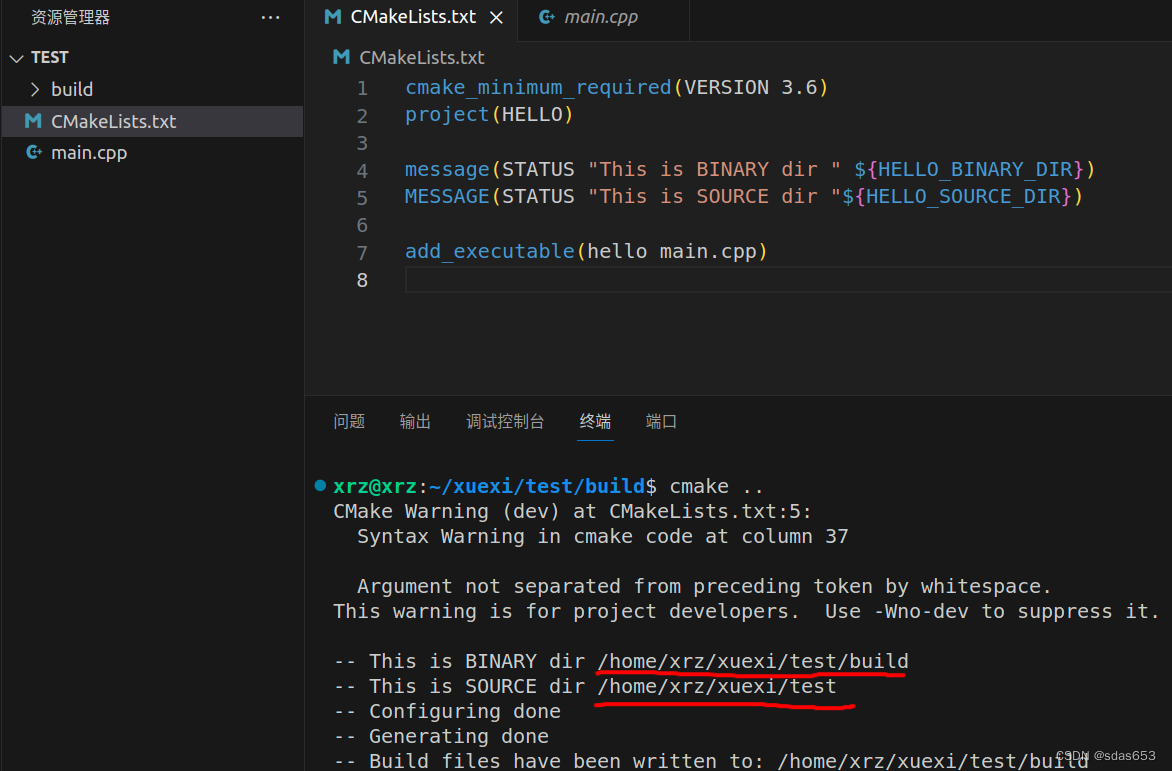Click the M file icon in the editor title breadcrumb
The image size is (1172, 771).
click(x=341, y=57)
